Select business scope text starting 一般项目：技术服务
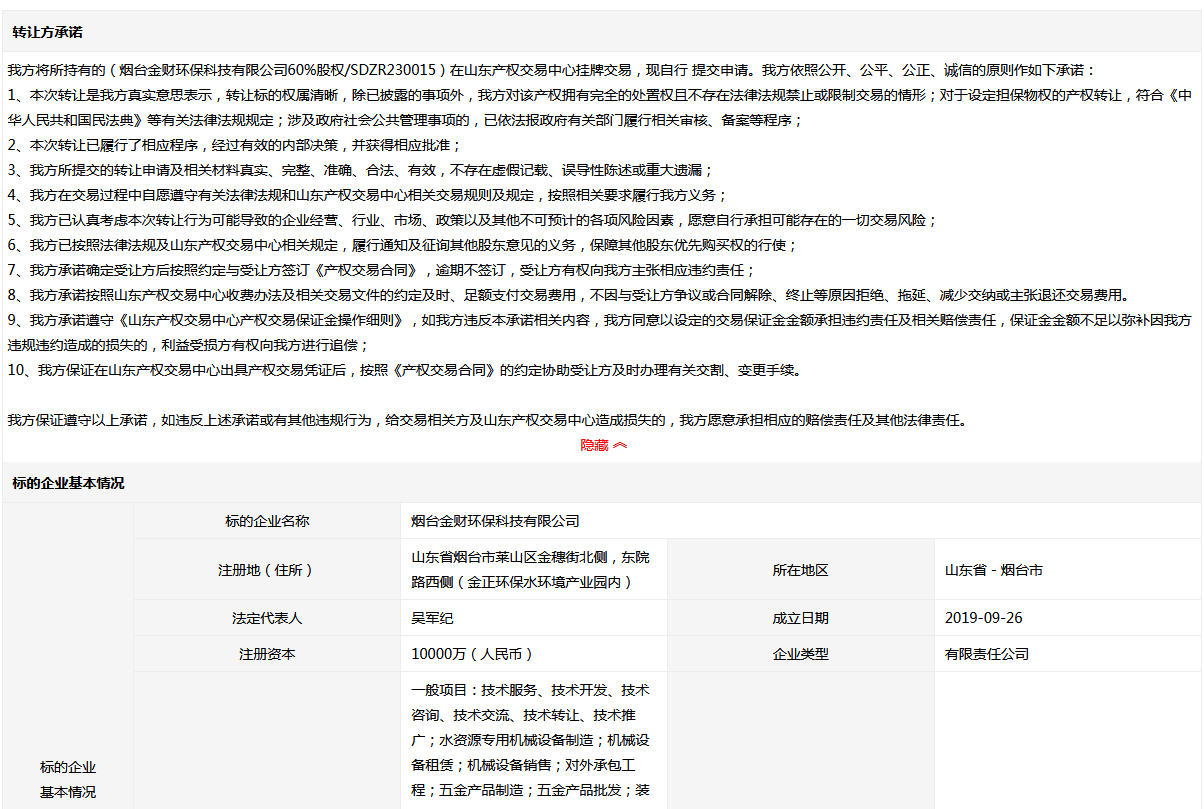The height and width of the screenshot is (809, 1204). (x=531, y=740)
